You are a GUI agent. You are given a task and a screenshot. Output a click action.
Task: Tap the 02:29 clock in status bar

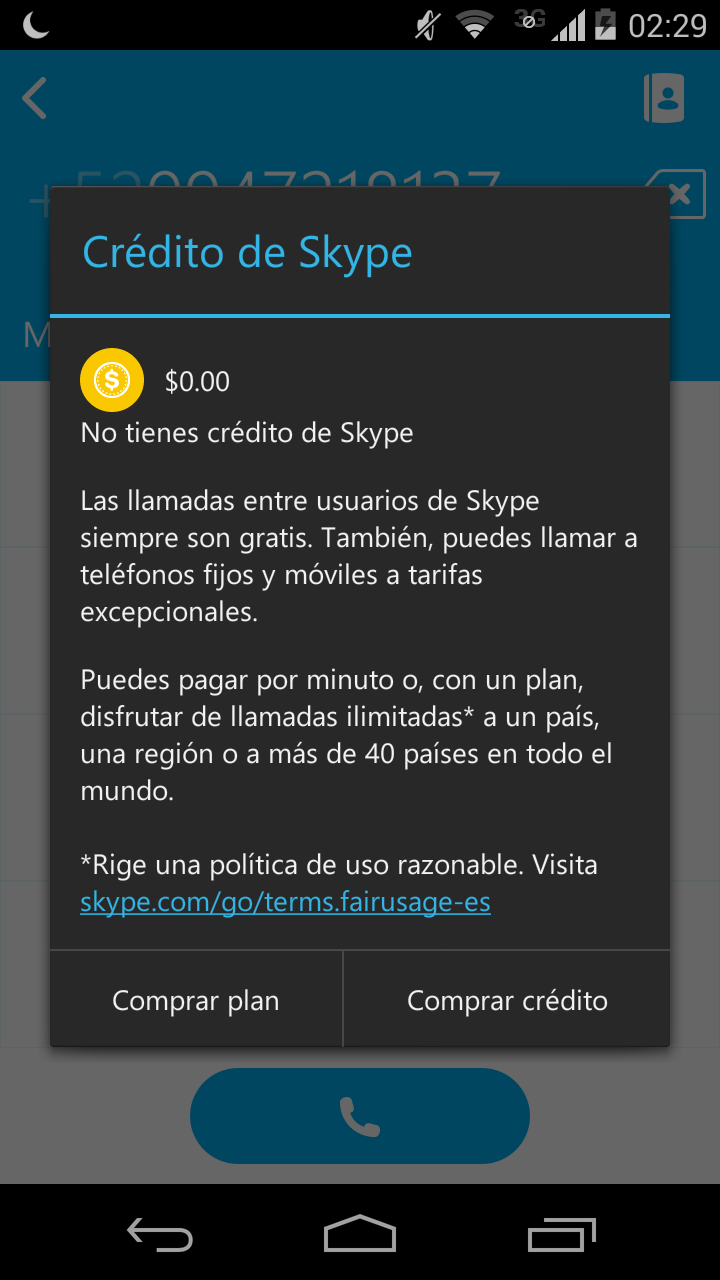(x=667, y=25)
